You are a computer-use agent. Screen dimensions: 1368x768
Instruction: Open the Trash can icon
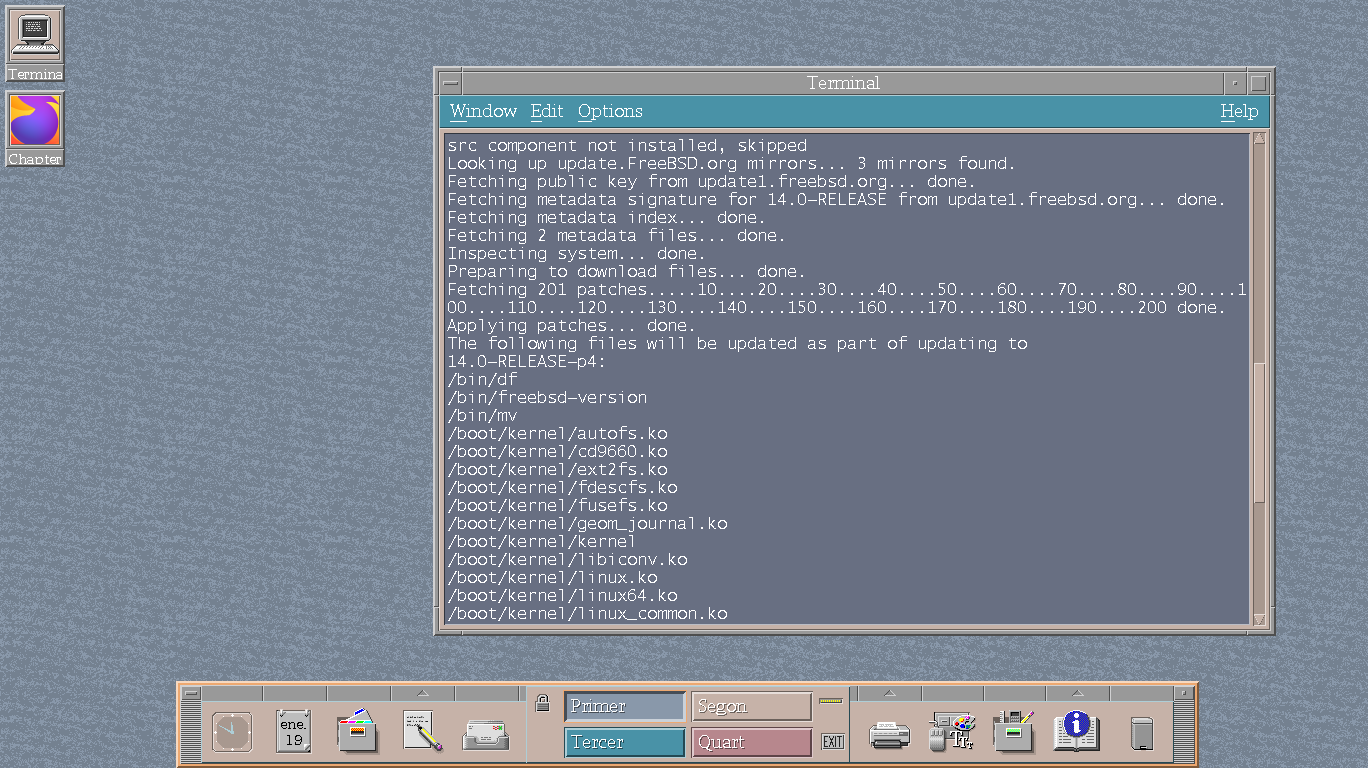click(x=1141, y=734)
